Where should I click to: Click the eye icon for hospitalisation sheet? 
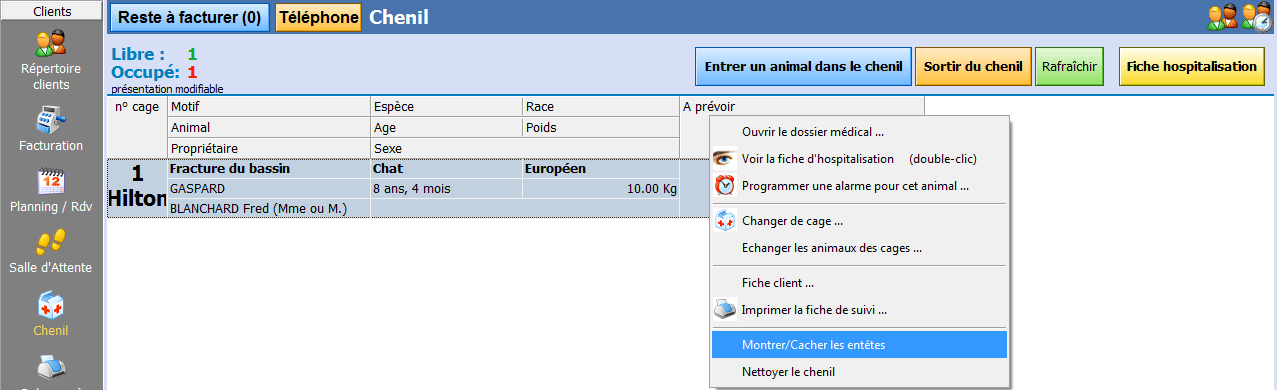(725, 159)
